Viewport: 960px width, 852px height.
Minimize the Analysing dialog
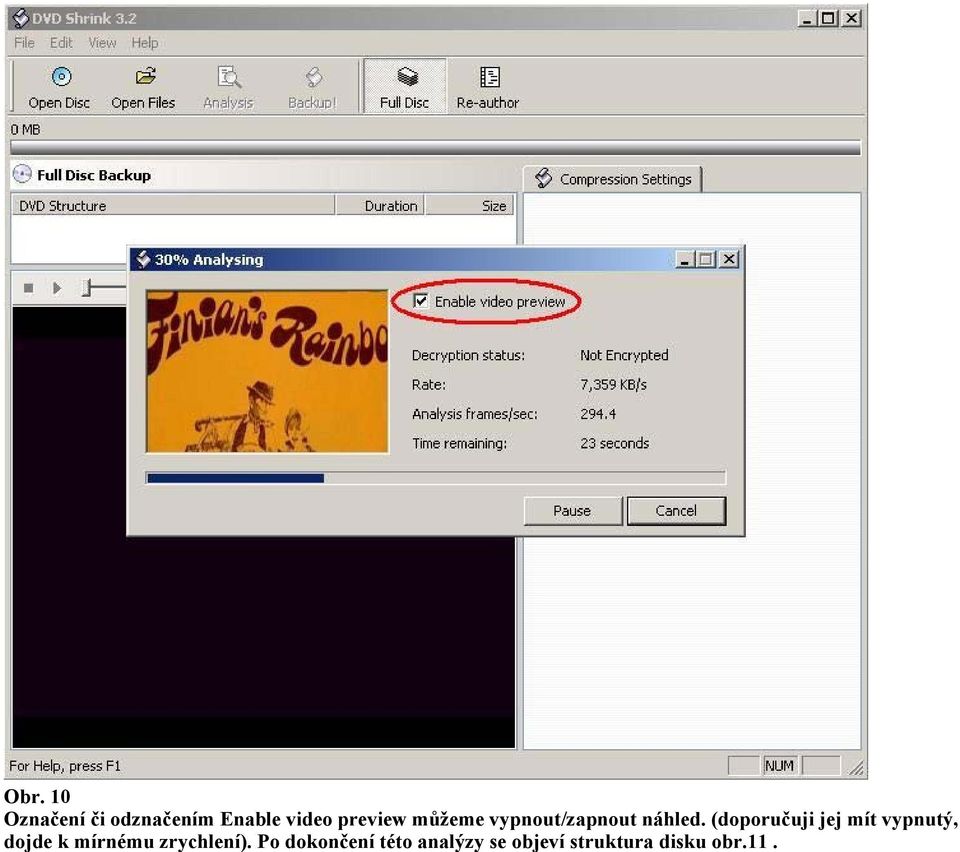pos(684,260)
